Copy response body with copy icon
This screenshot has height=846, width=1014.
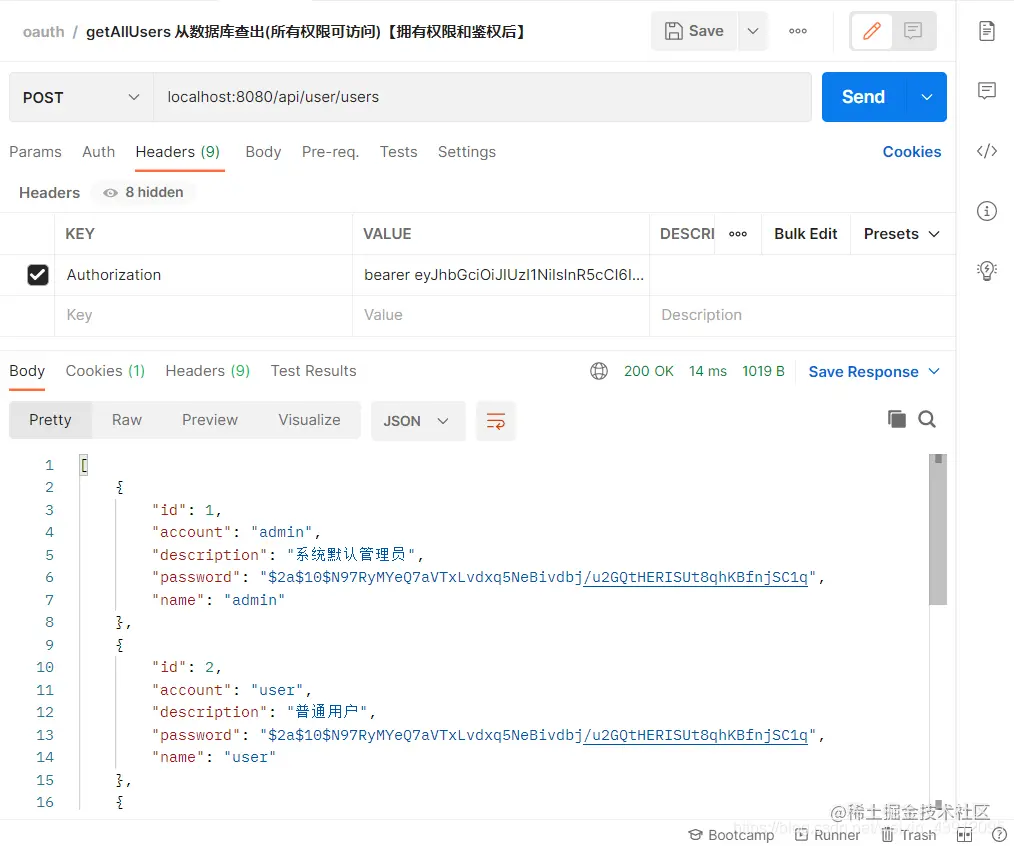pos(896,419)
